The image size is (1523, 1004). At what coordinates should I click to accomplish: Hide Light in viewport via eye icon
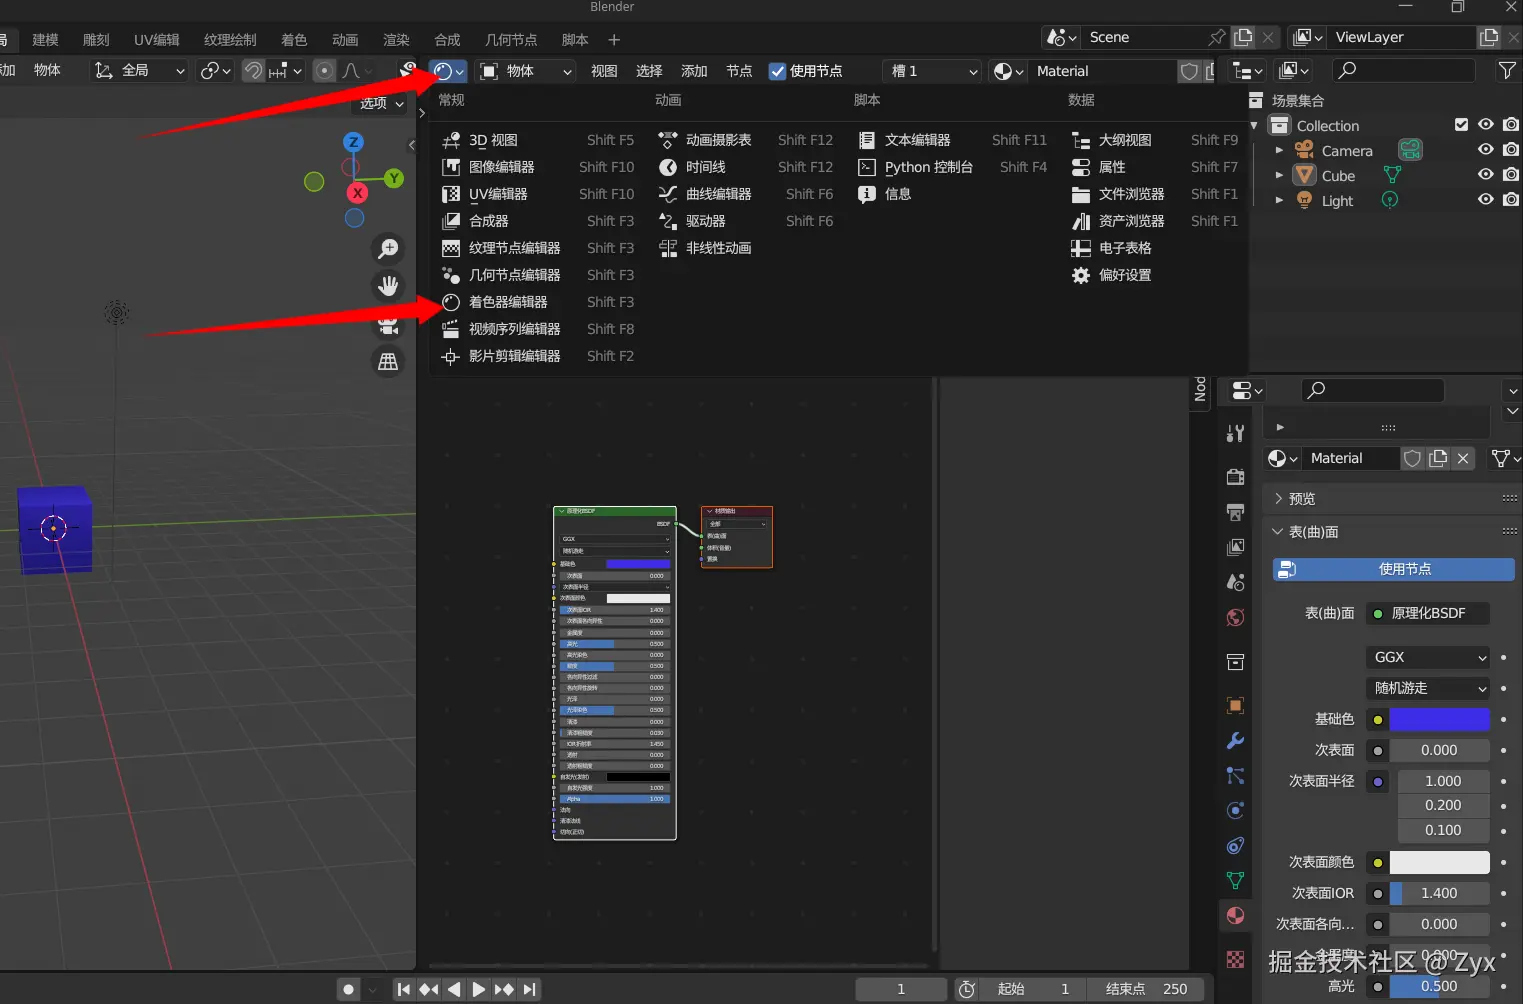(x=1486, y=200)
